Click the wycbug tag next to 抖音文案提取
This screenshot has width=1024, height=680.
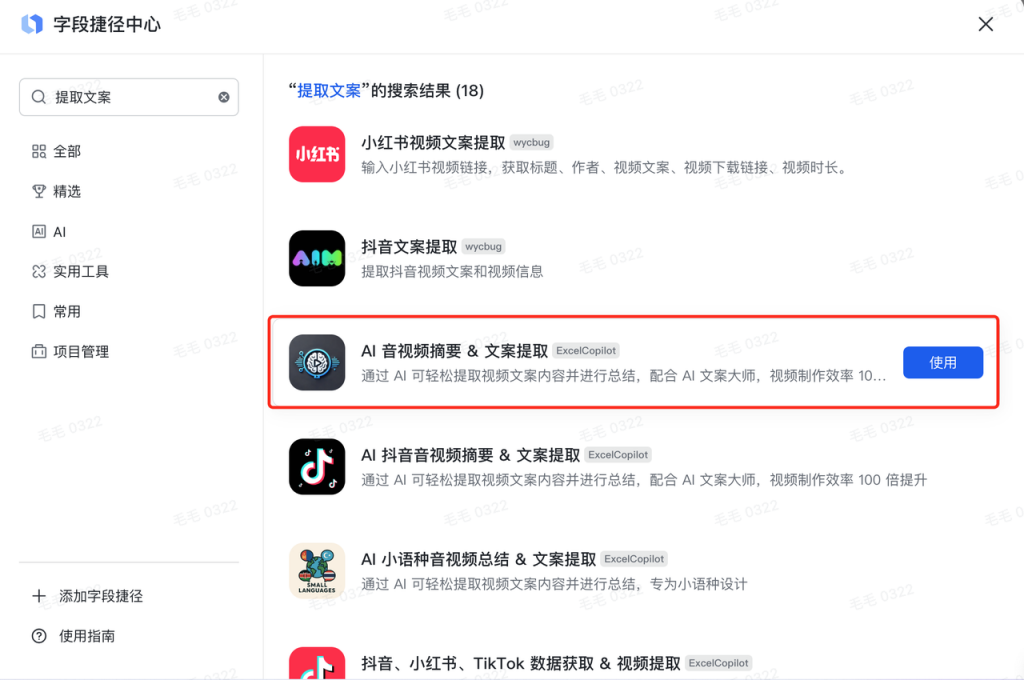point(483,246)
